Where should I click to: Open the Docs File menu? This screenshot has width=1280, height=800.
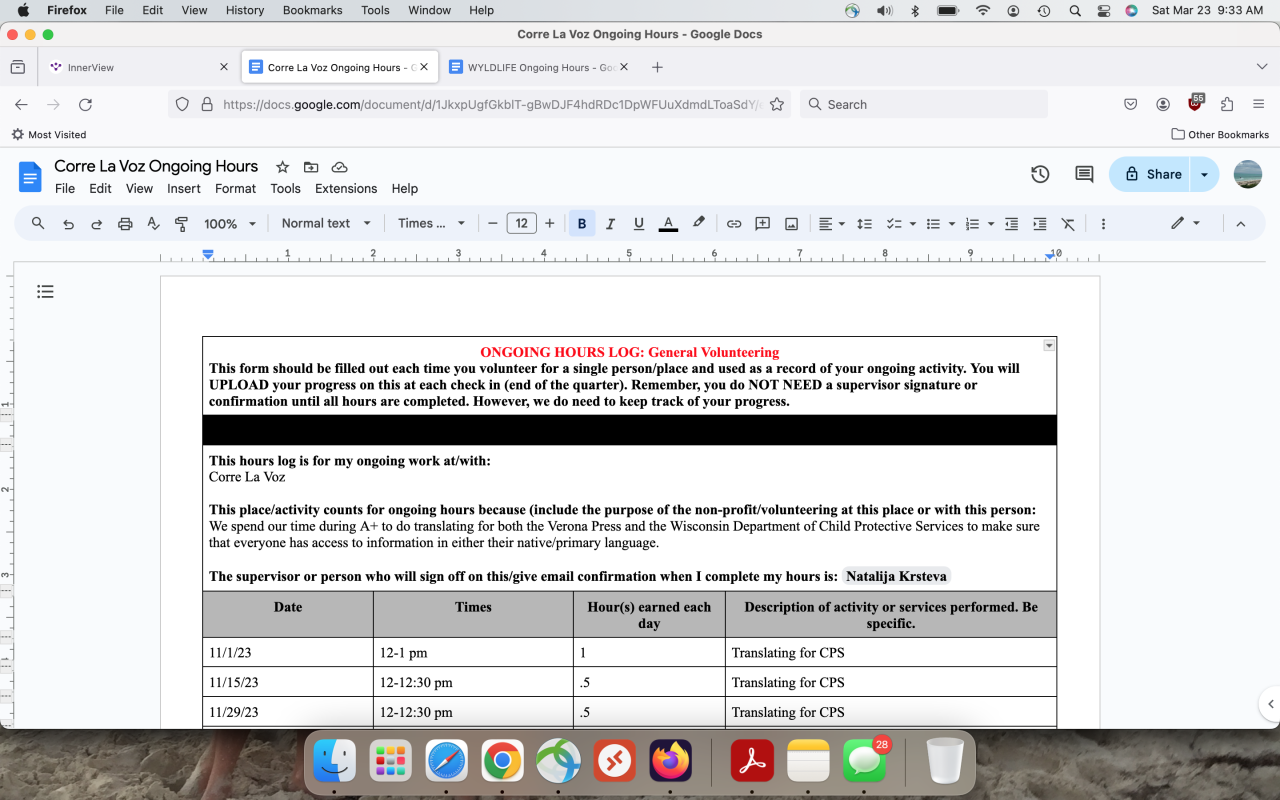[x=65, y=188]
